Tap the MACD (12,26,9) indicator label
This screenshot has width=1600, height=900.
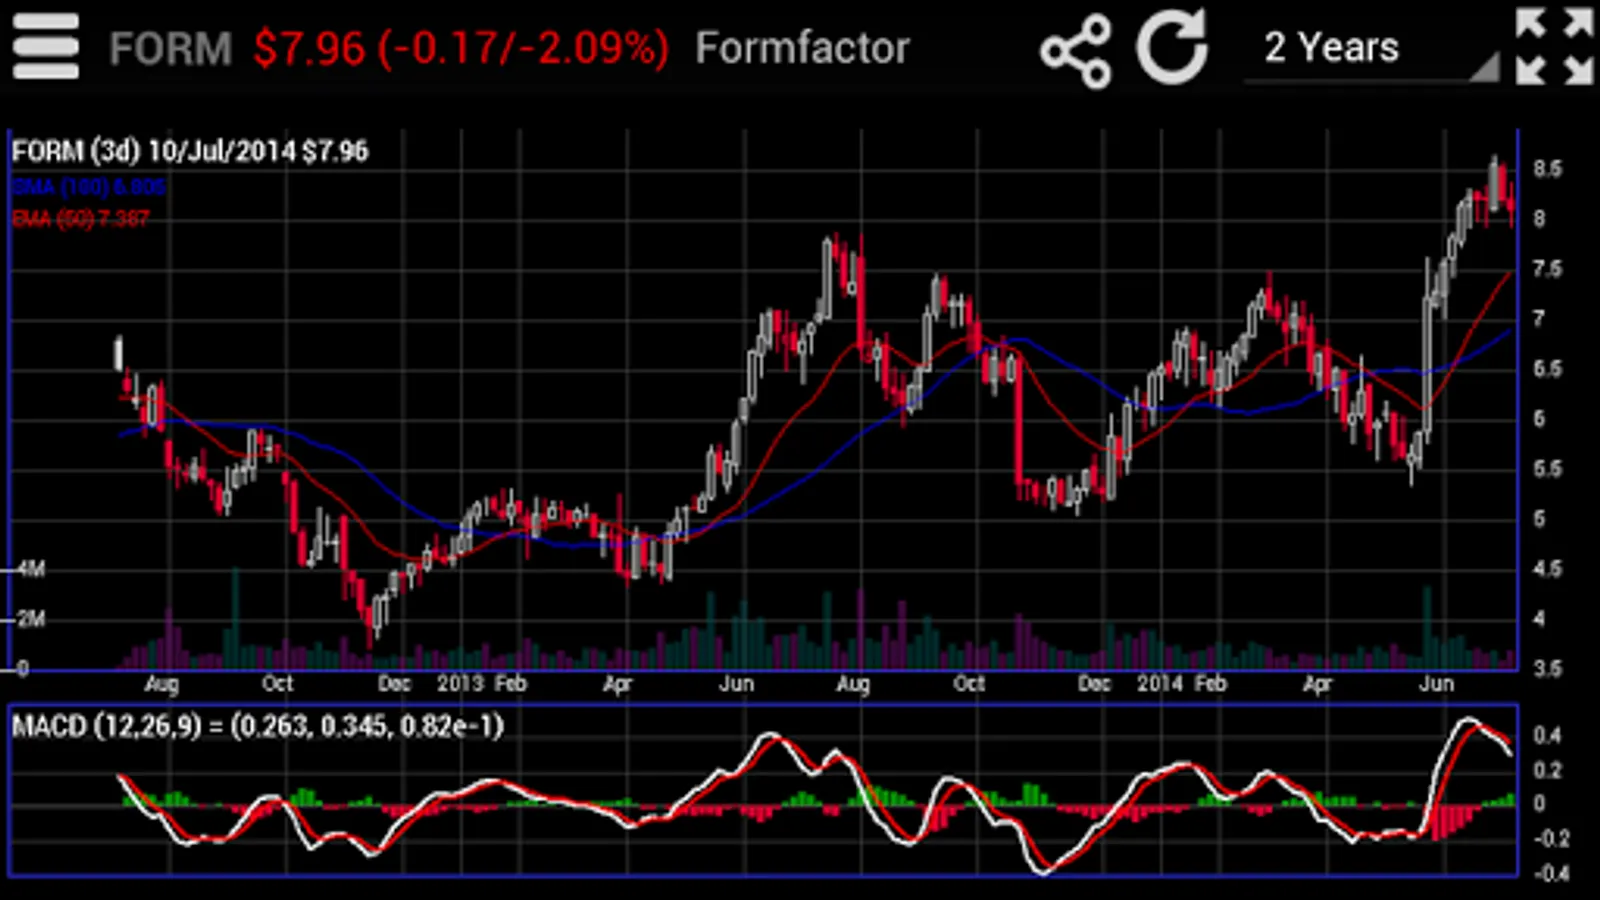point(257,726)
